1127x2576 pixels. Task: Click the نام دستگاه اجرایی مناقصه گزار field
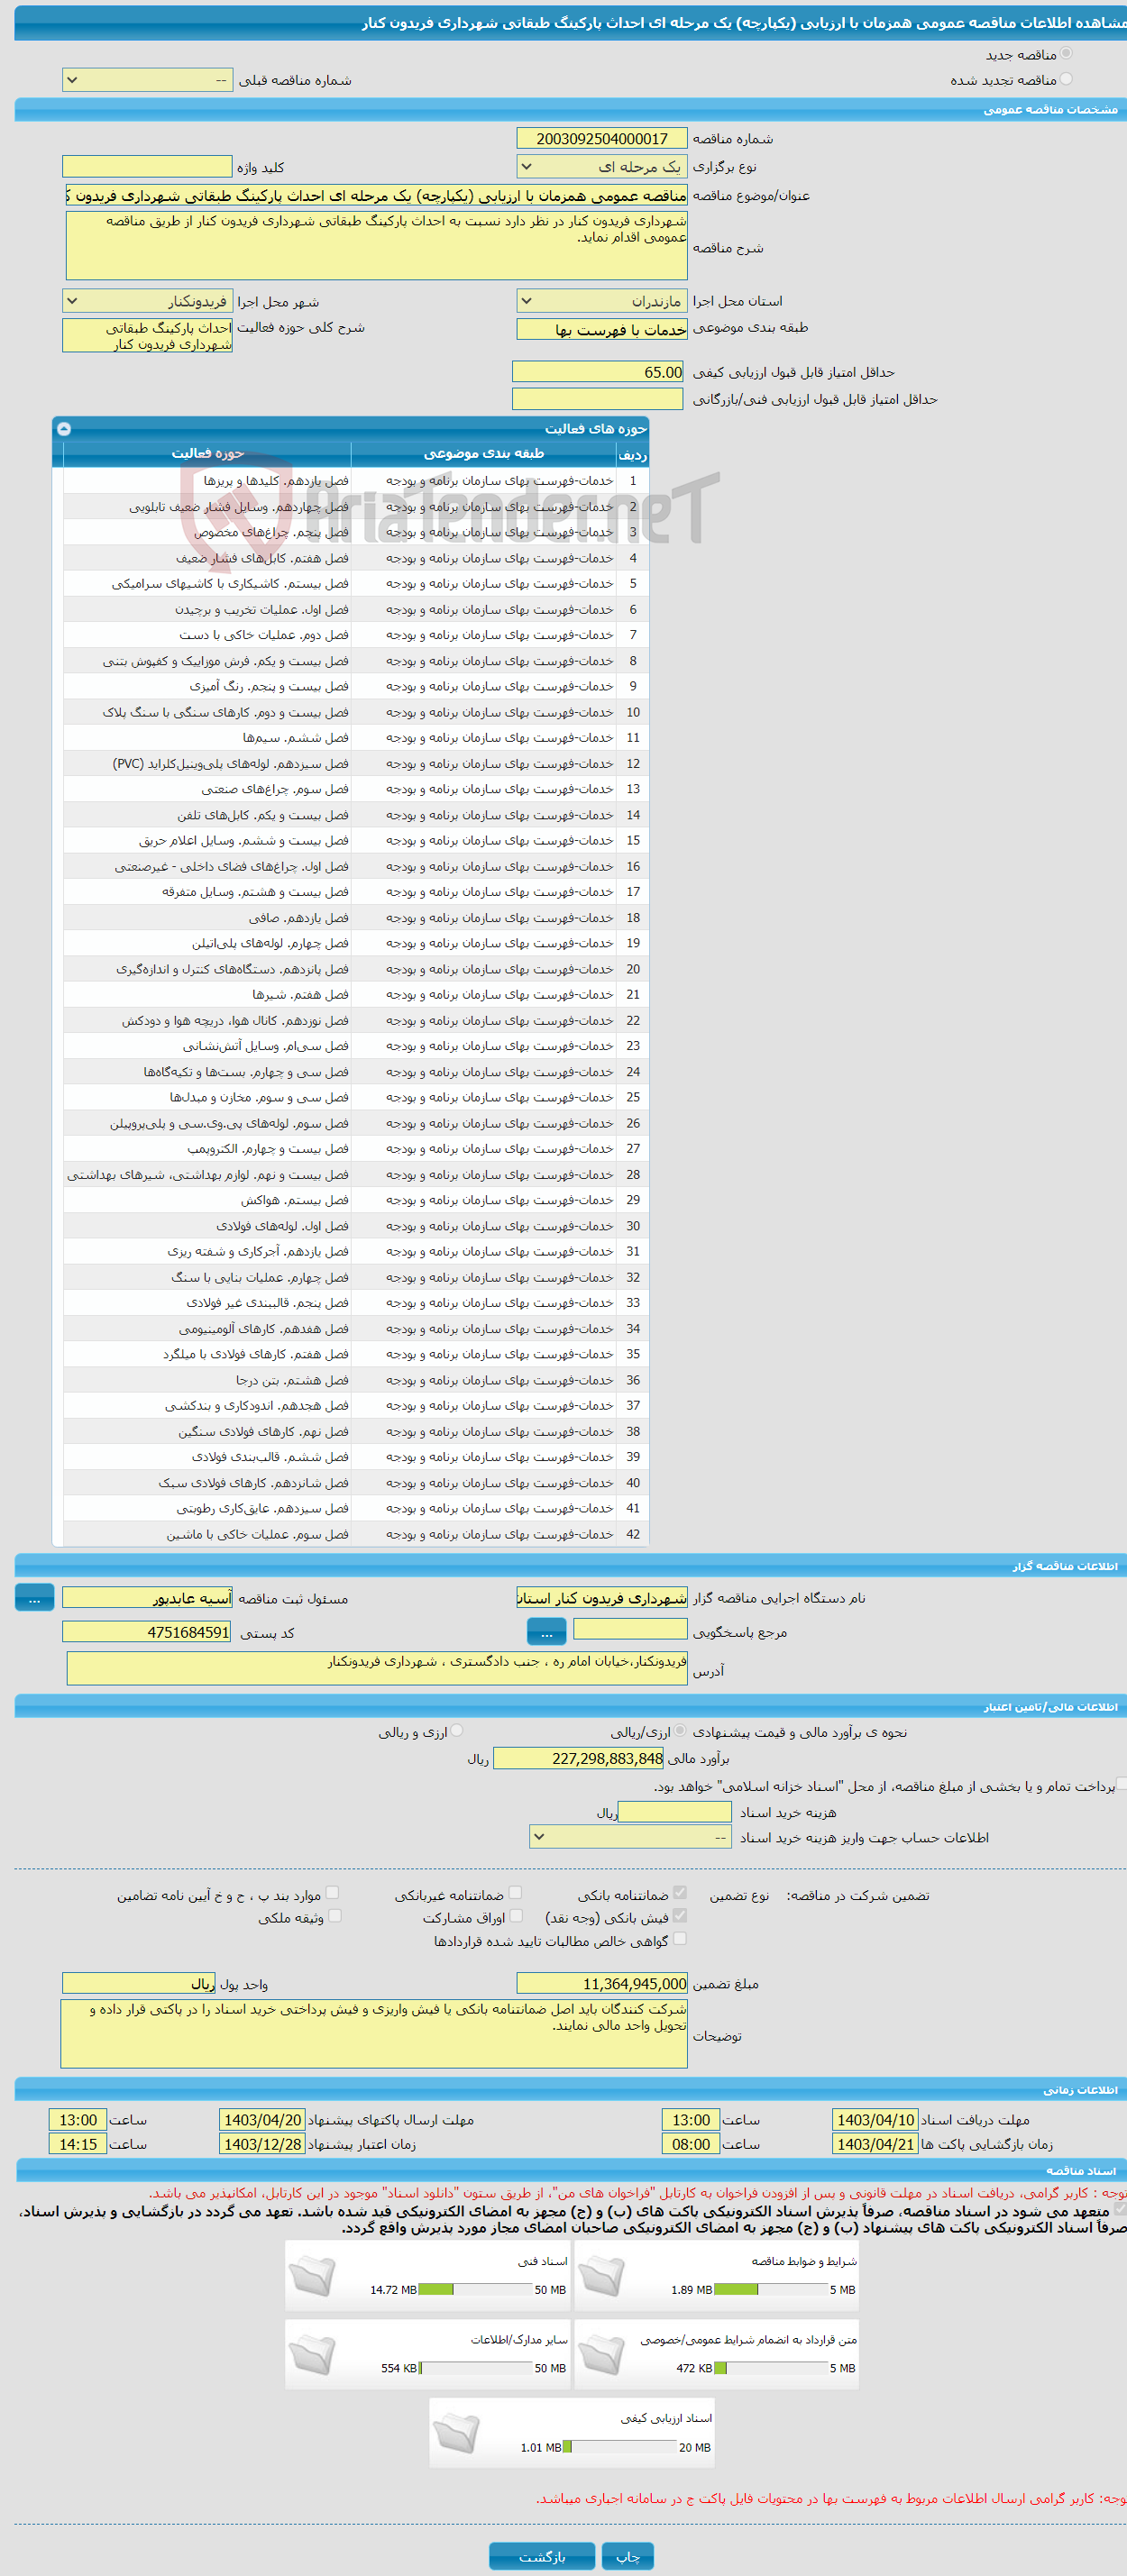[x=602, y=1599]
